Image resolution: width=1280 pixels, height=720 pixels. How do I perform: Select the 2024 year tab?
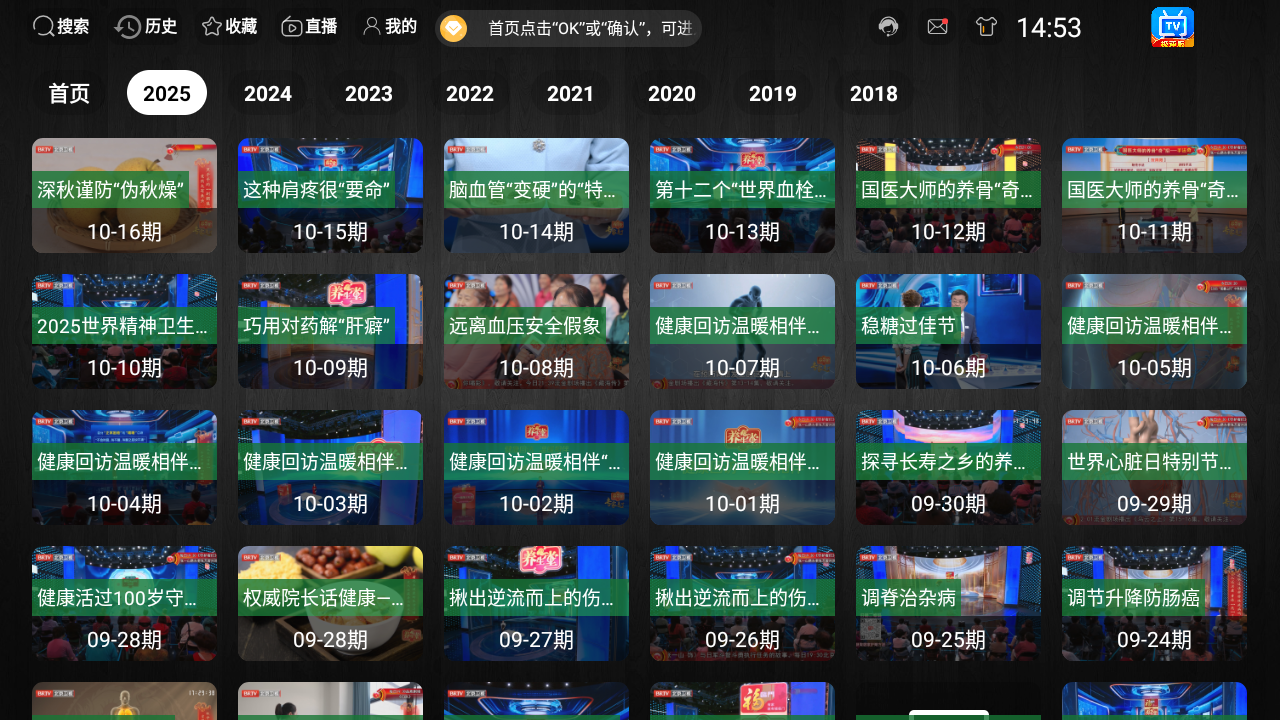coord(268,93)
